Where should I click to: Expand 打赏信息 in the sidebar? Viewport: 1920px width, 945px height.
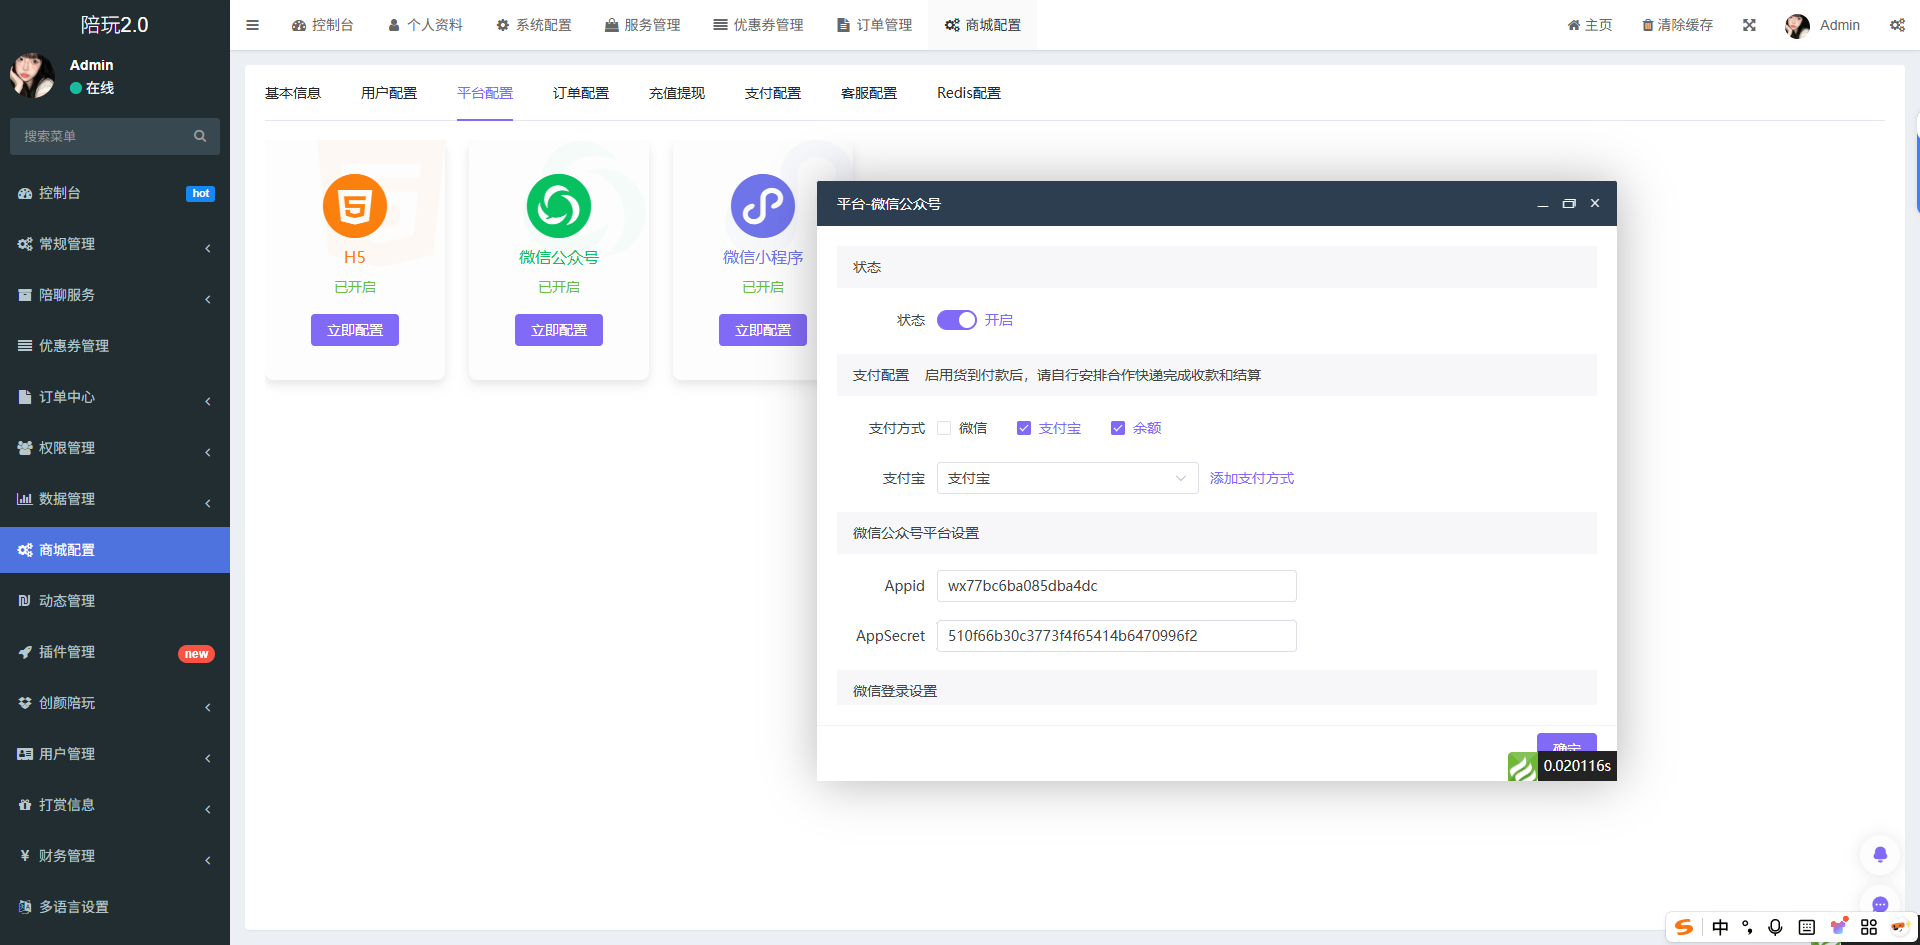click(115, 805)
